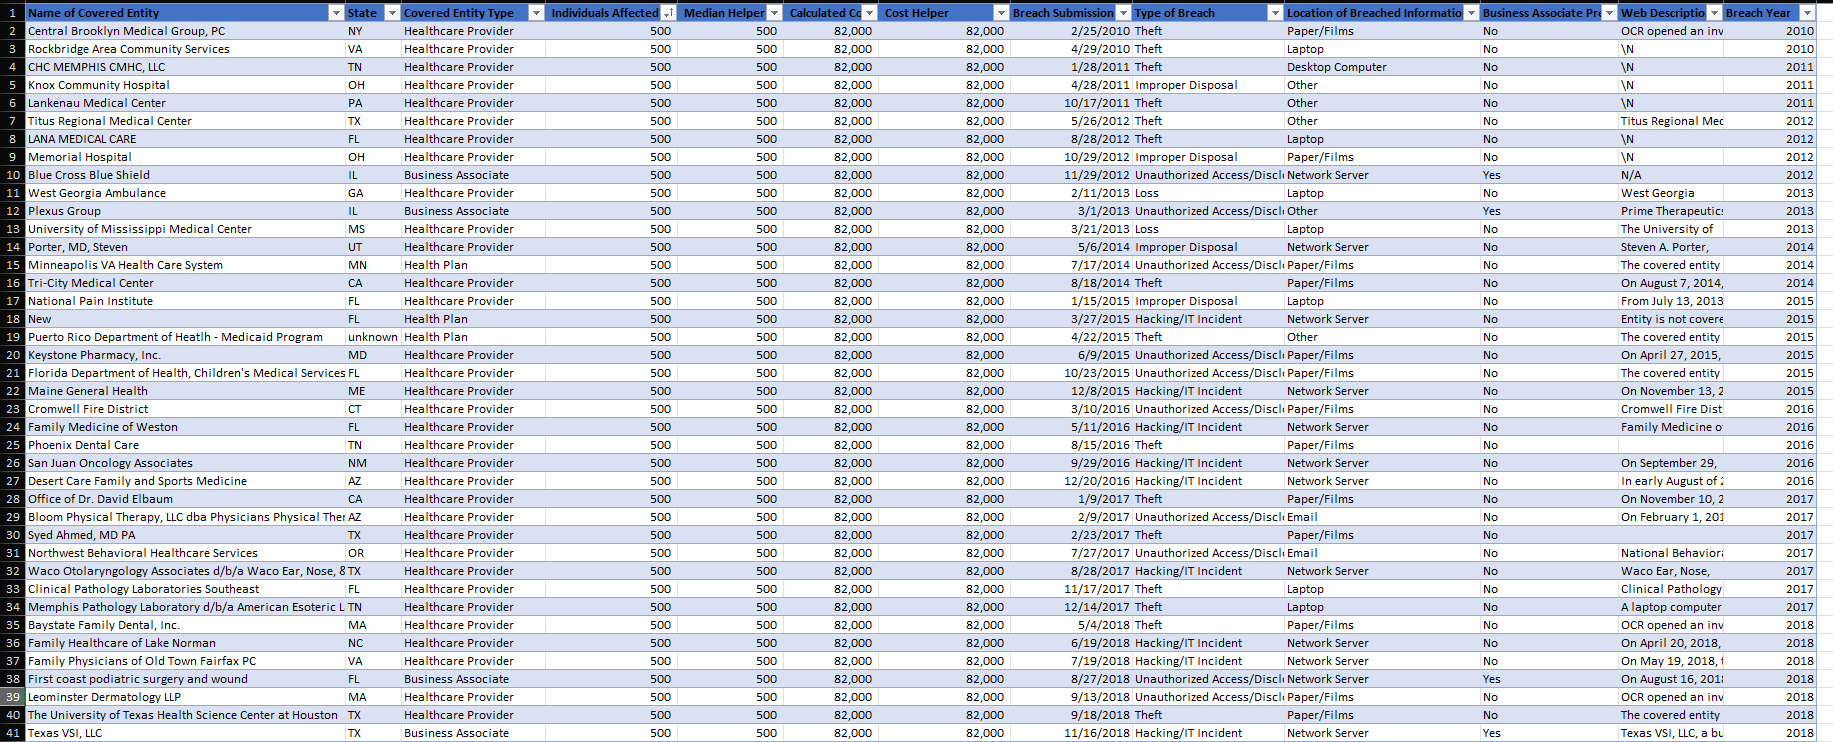The image size is (1833, 742).
Task: Select the cell West Georgia Ambulance
Action: pyautogui.click(x=185, y=193)
